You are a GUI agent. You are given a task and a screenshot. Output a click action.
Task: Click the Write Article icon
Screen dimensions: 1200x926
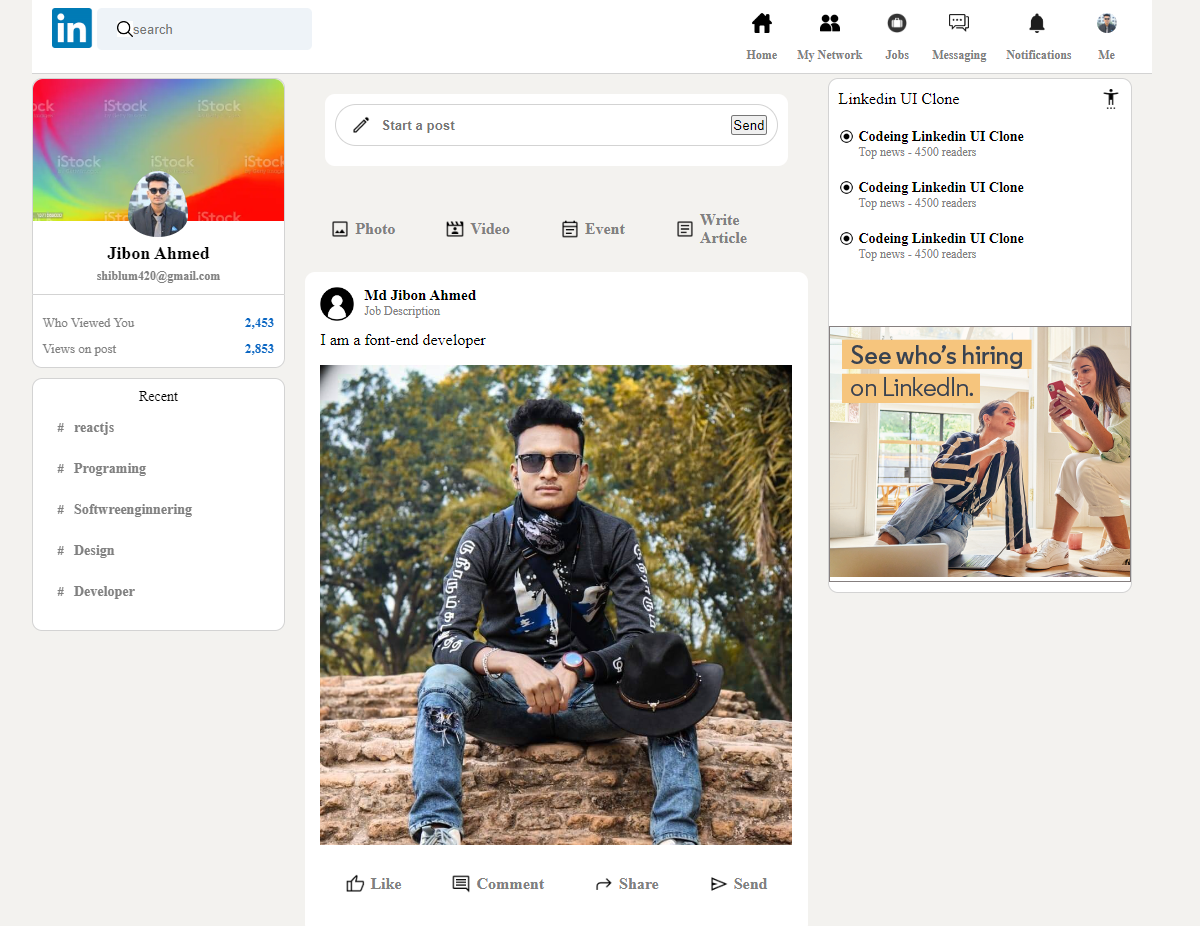(x=685, y=229)
